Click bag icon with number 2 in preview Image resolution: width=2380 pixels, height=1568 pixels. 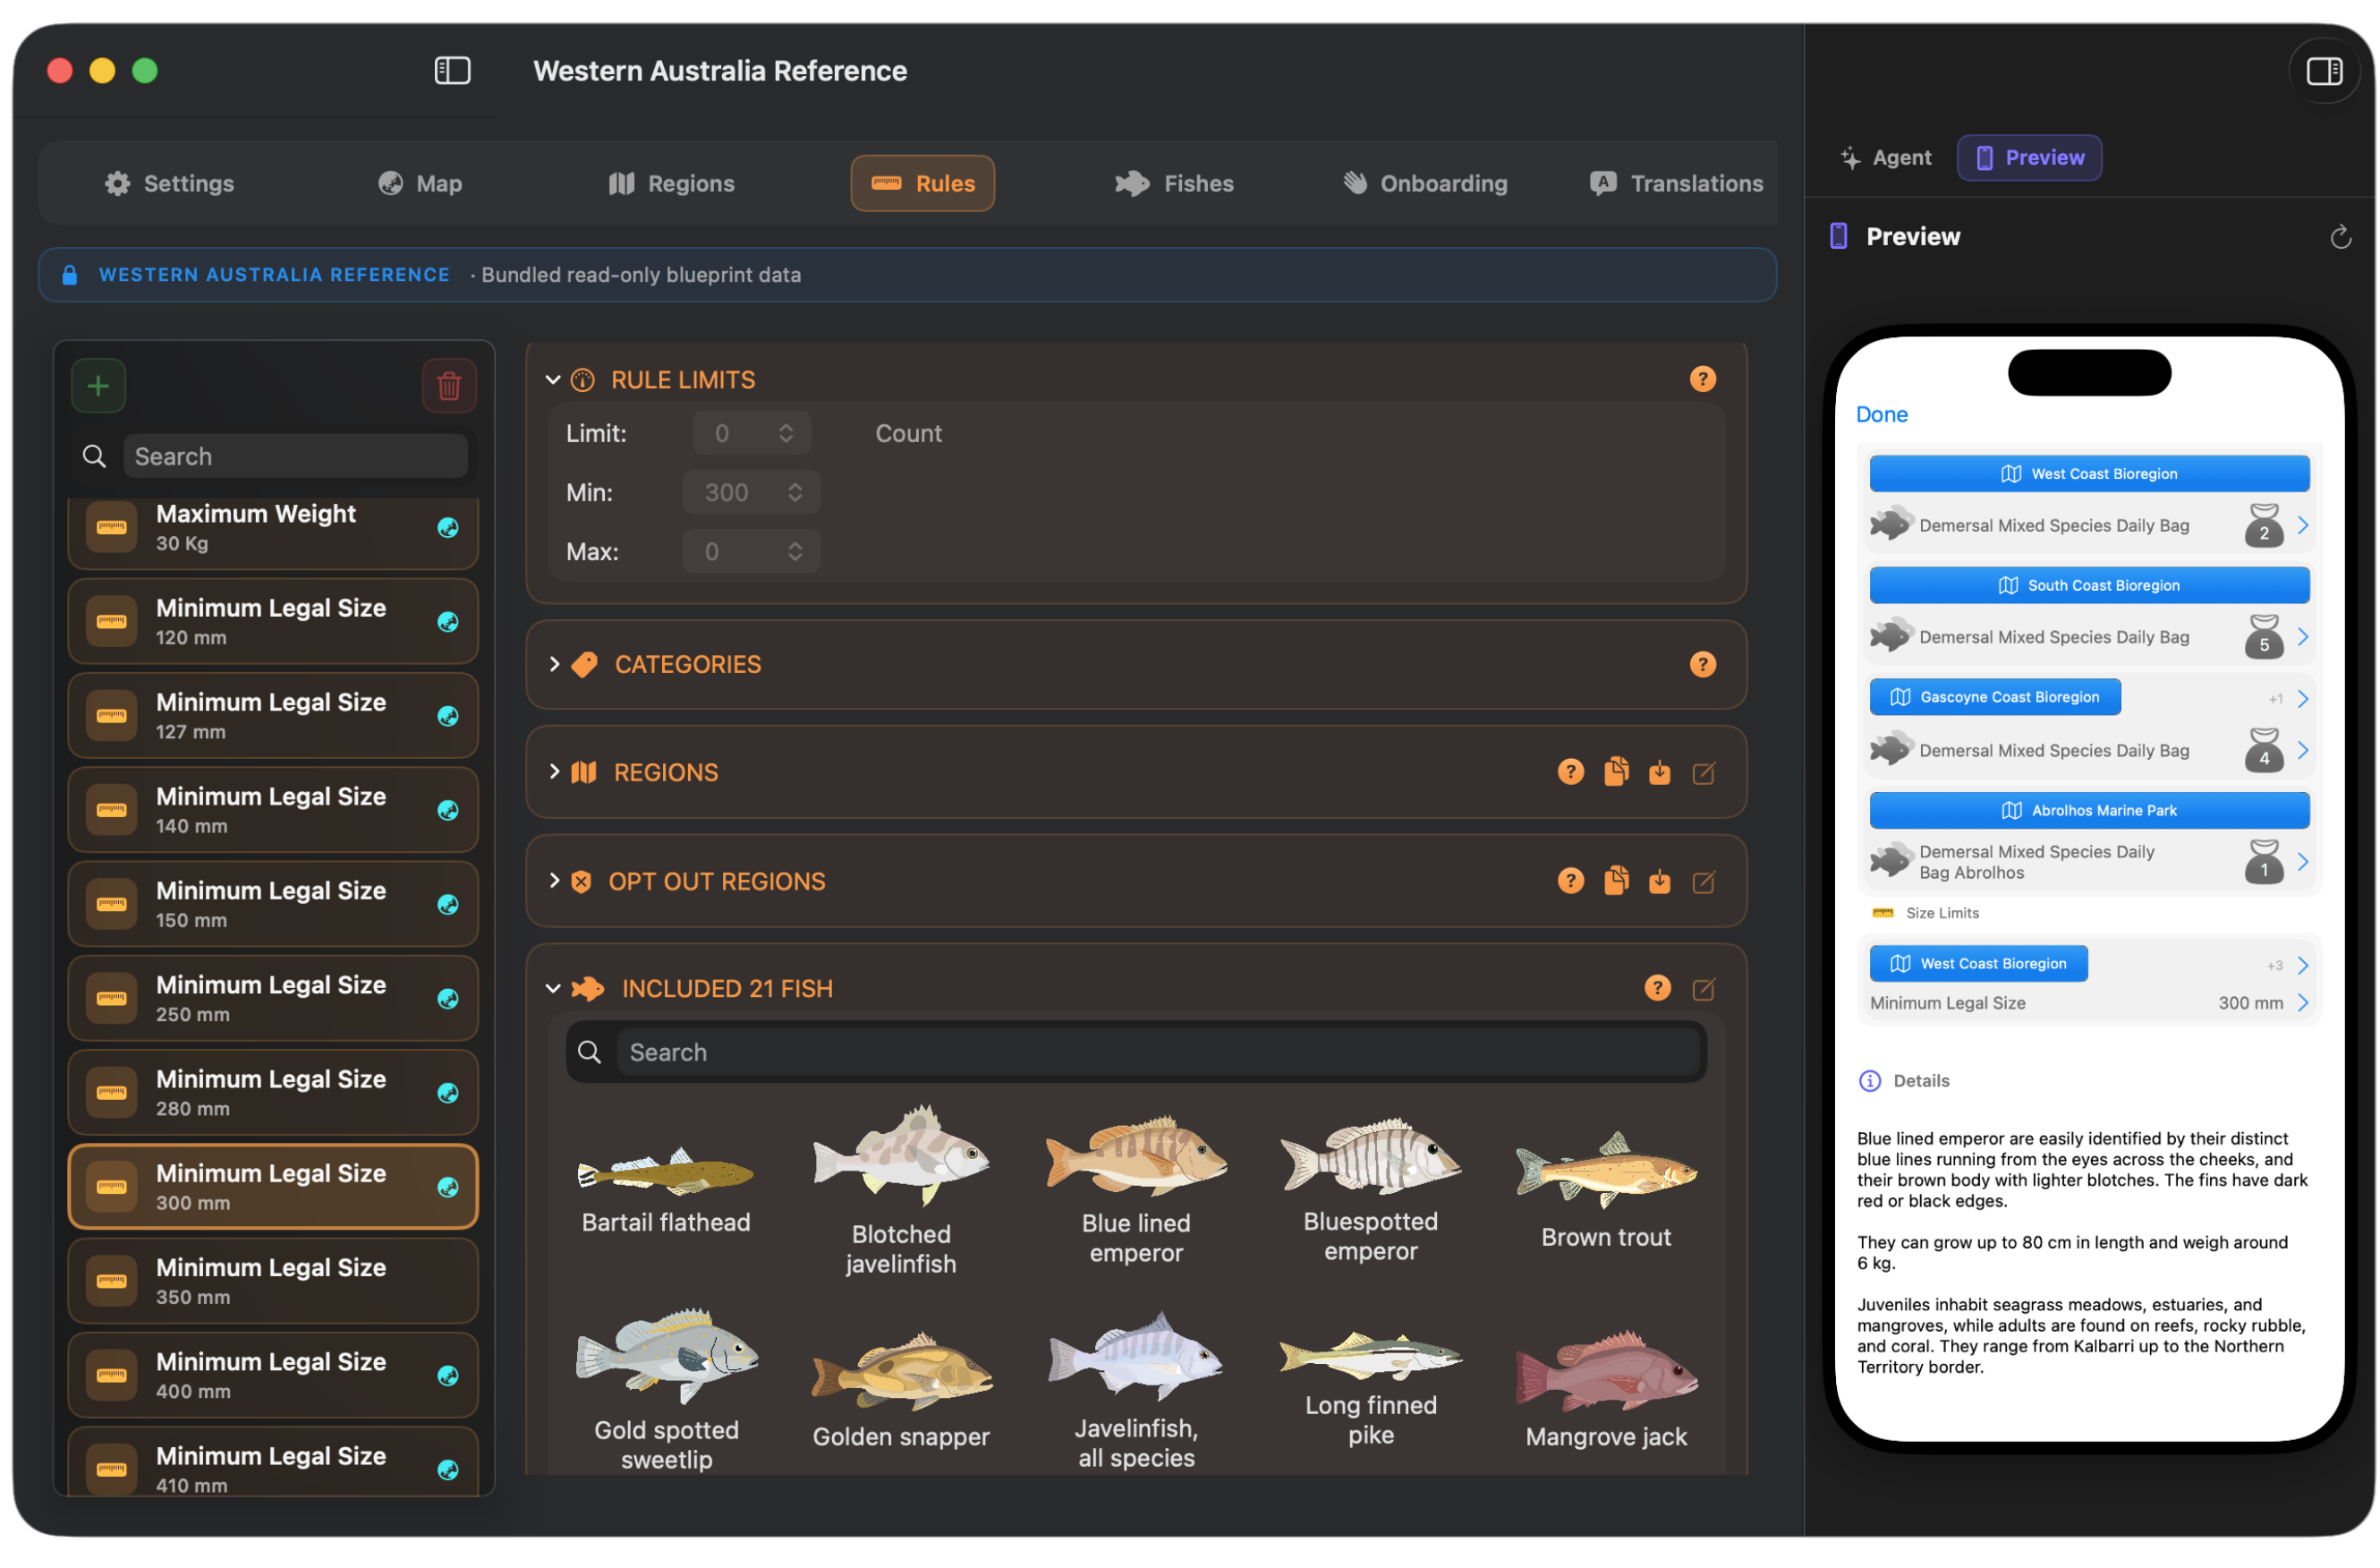[x=2263, y=525]
